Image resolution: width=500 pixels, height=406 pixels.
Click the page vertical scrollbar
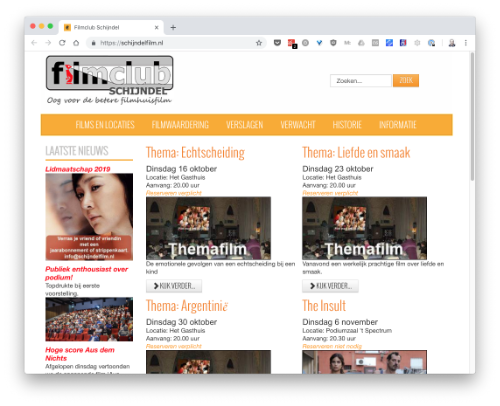click(x=472, y=117)
